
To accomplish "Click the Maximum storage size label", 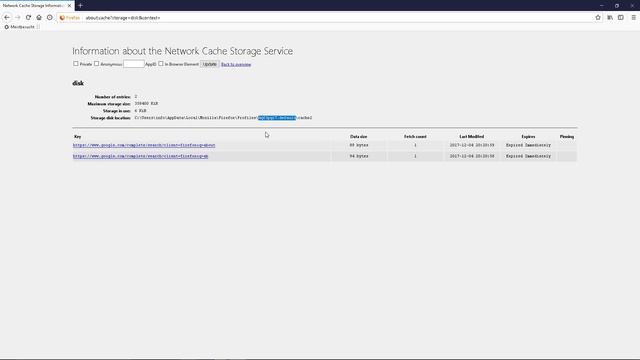I will (109, 104).
